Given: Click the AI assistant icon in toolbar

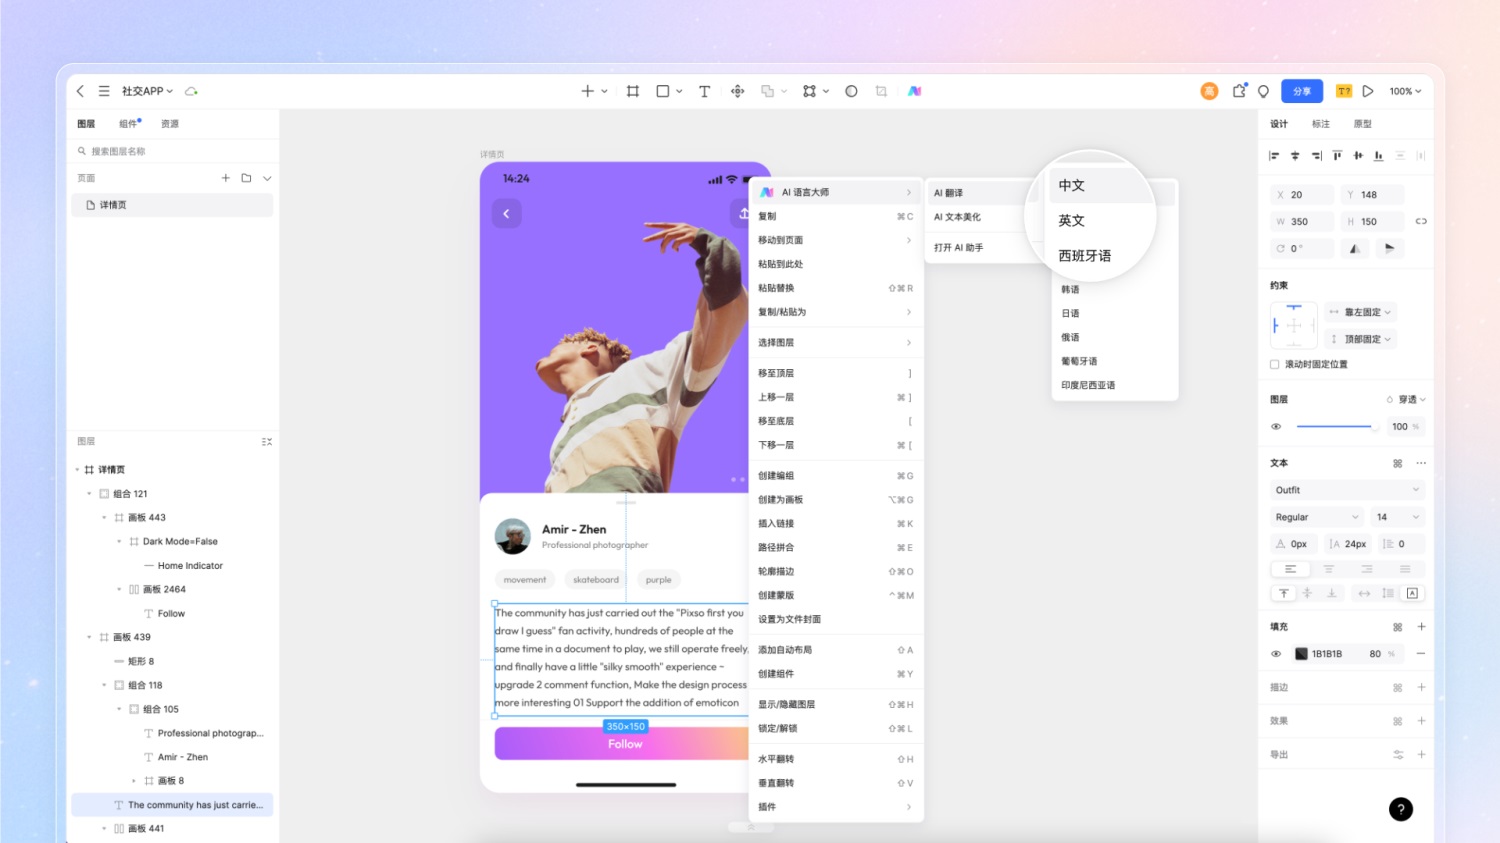Looking at the screenshot, I should [914, 91].
